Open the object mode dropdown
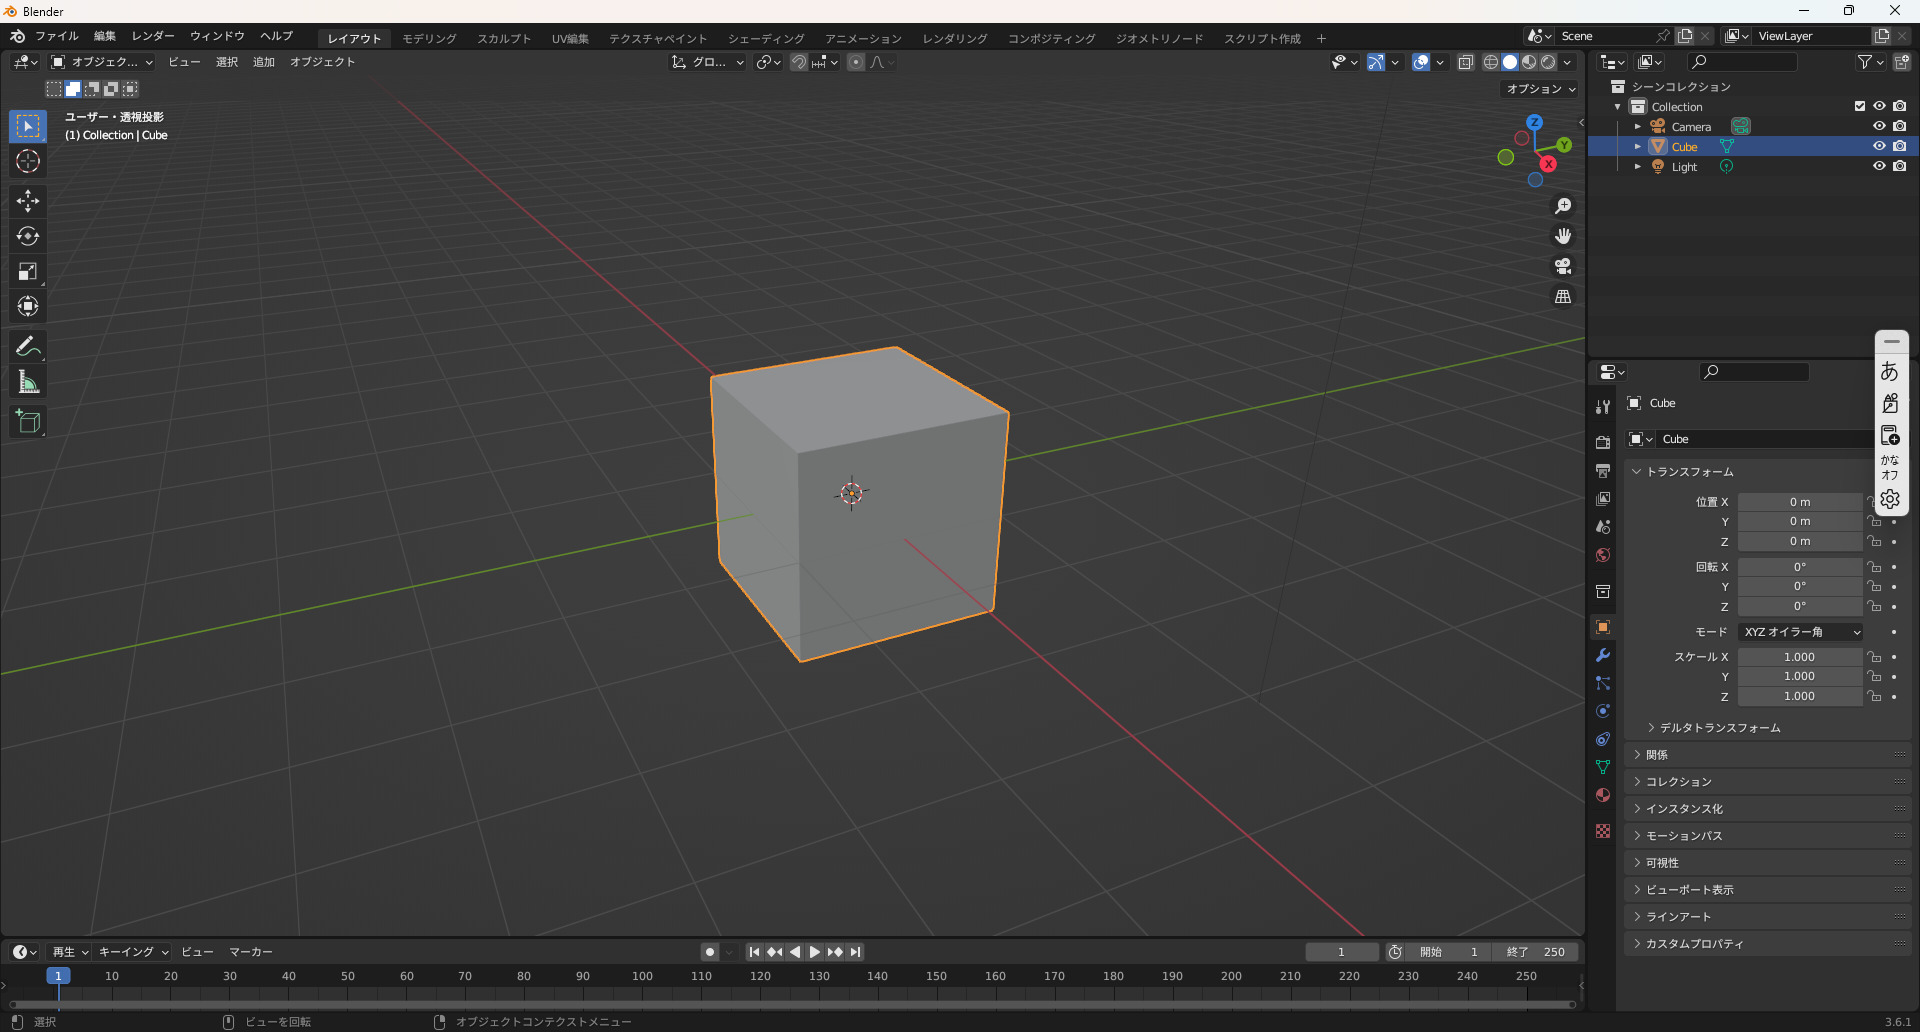 101,62
